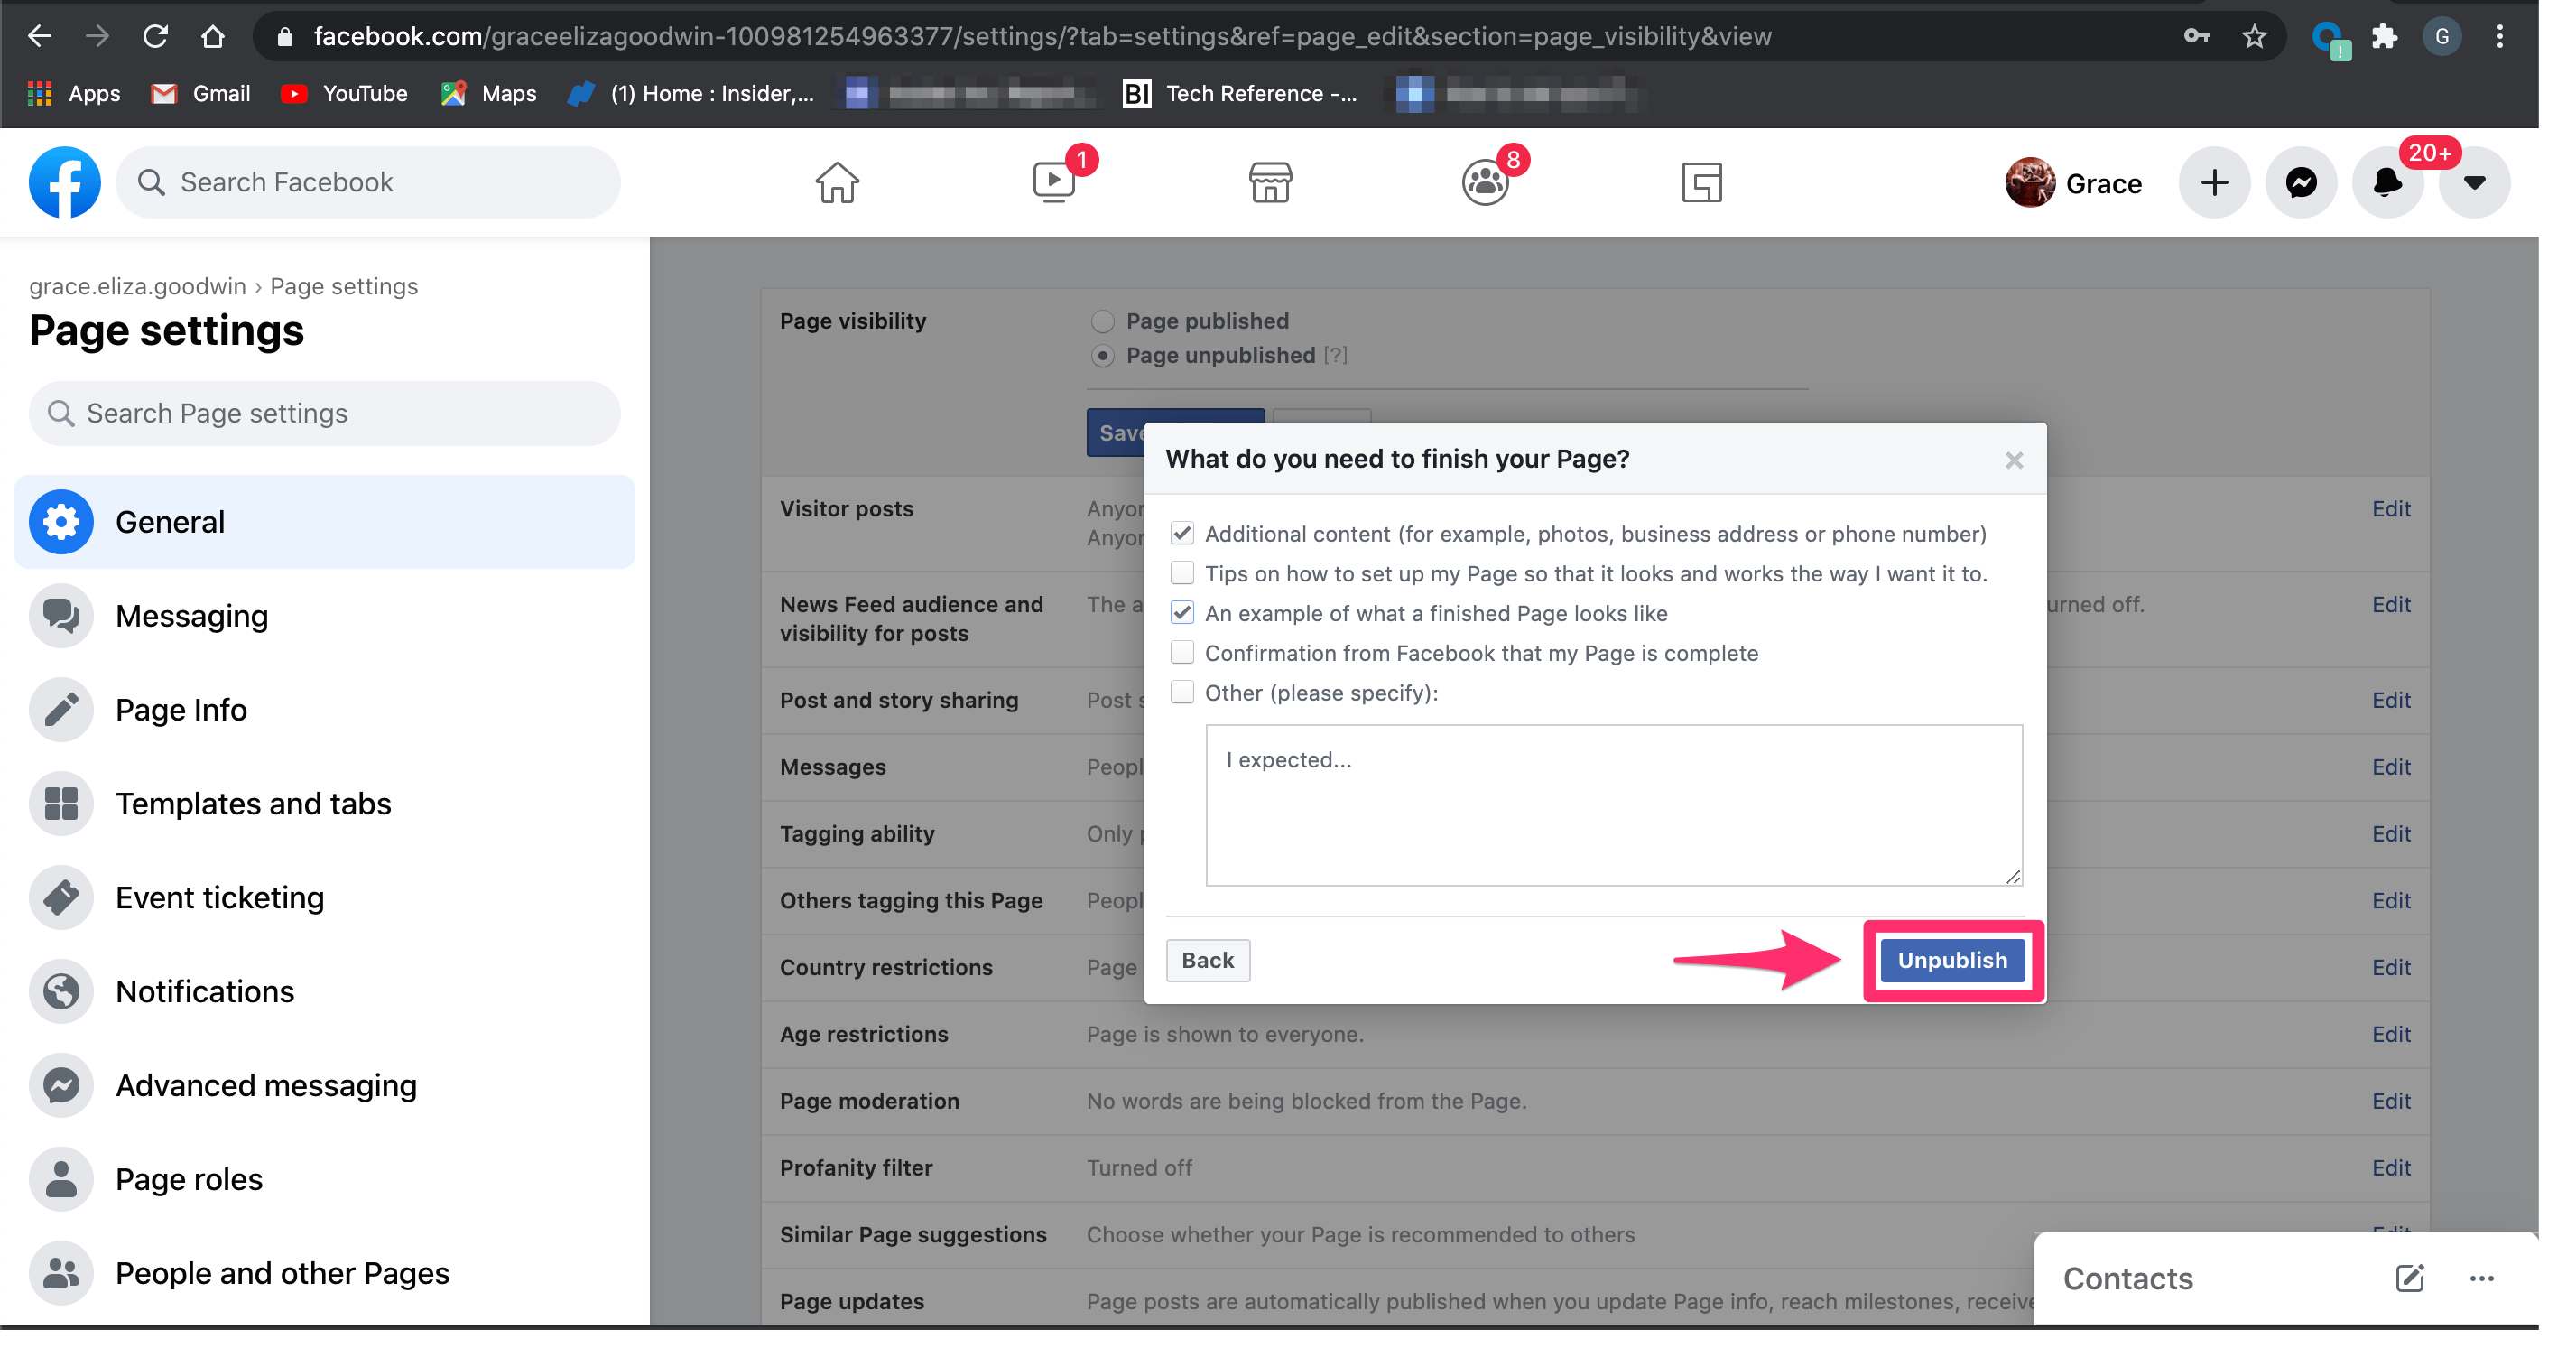Open Chrome's three-dot browser menu
Viewport: 2576px width, 1367px height.
coord(2501,36)
